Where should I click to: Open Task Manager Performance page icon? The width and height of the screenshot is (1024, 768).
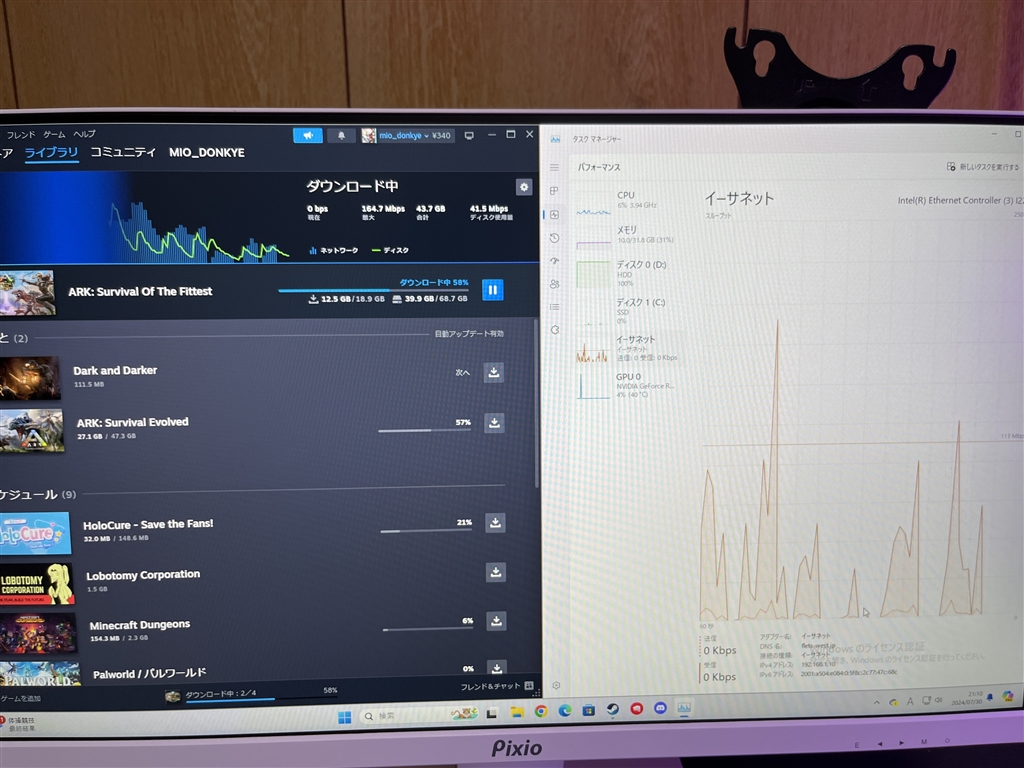point(554,214)
